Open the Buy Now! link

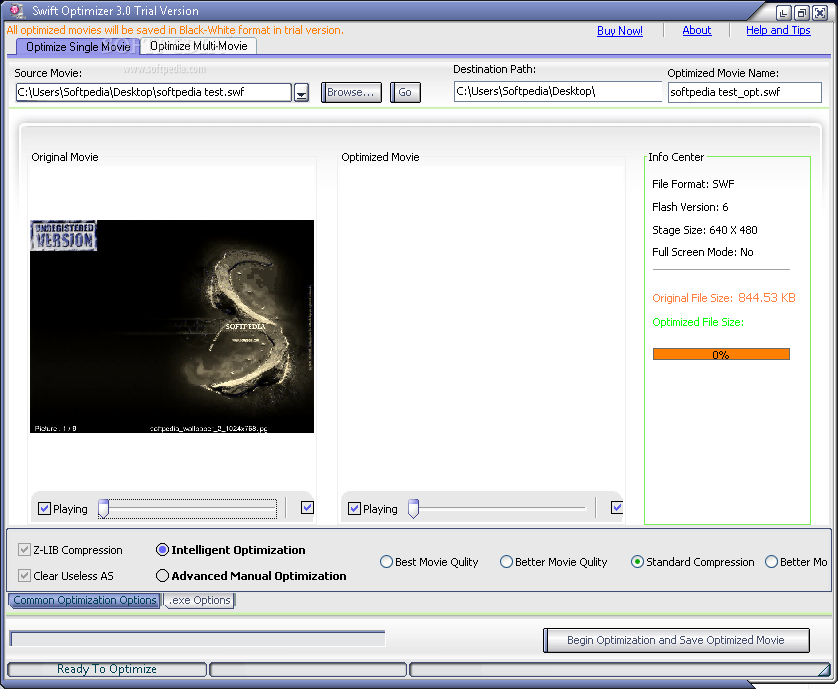click(x=619, y=31)
